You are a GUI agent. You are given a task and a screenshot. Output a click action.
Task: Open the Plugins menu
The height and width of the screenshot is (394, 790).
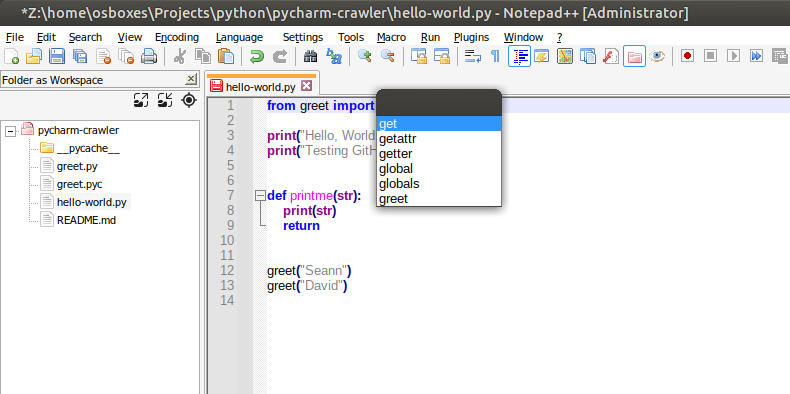click(x=472, y=37)
